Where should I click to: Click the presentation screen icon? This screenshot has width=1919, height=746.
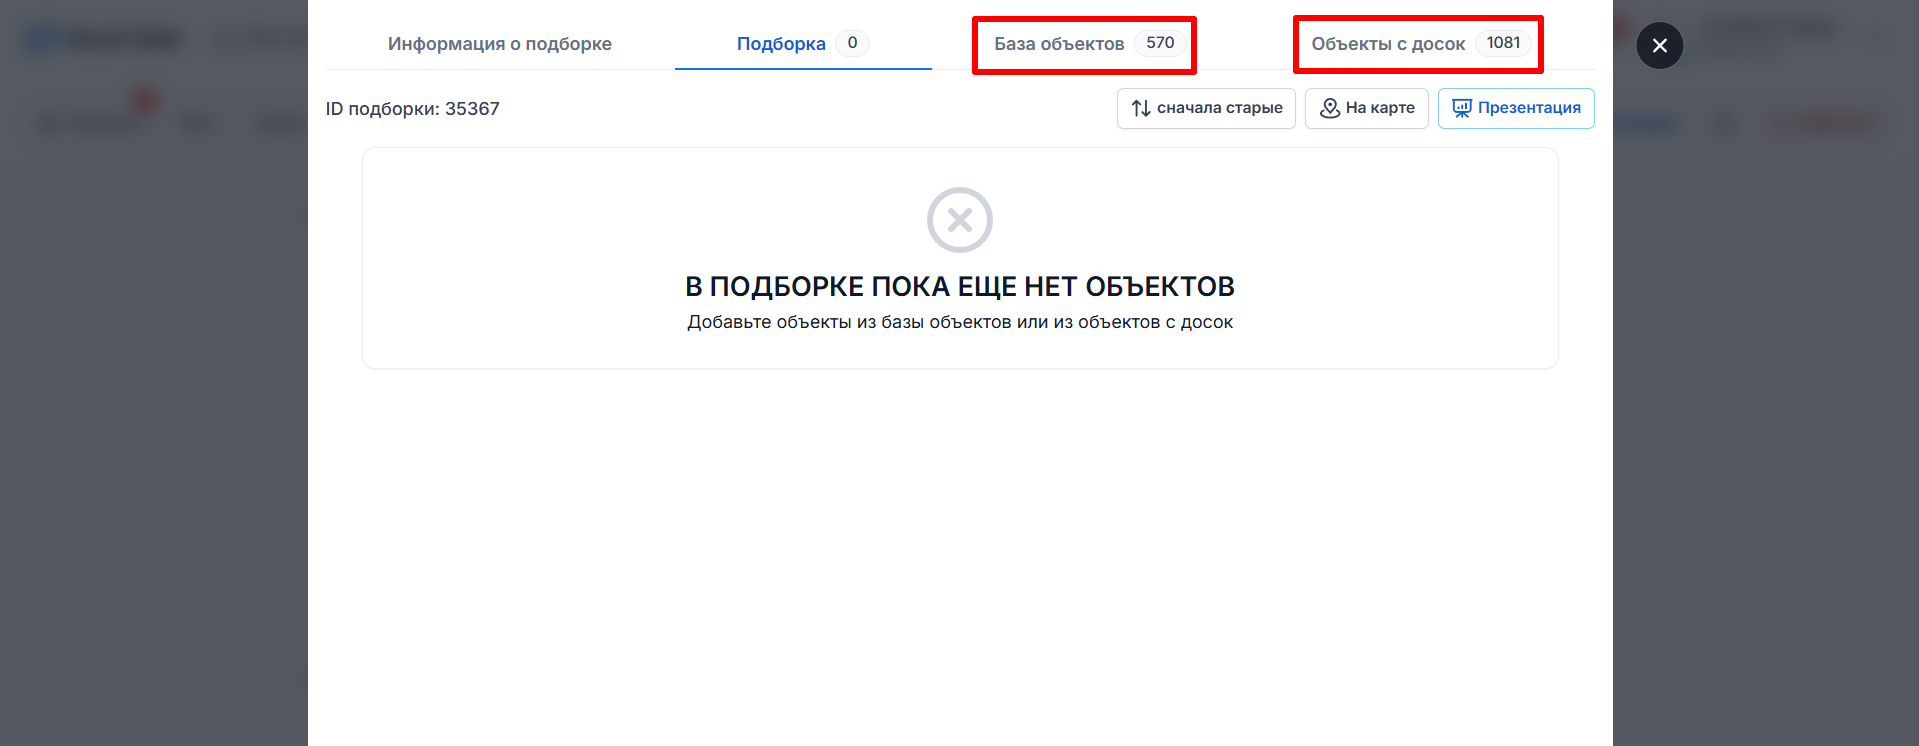[1461, 108]
